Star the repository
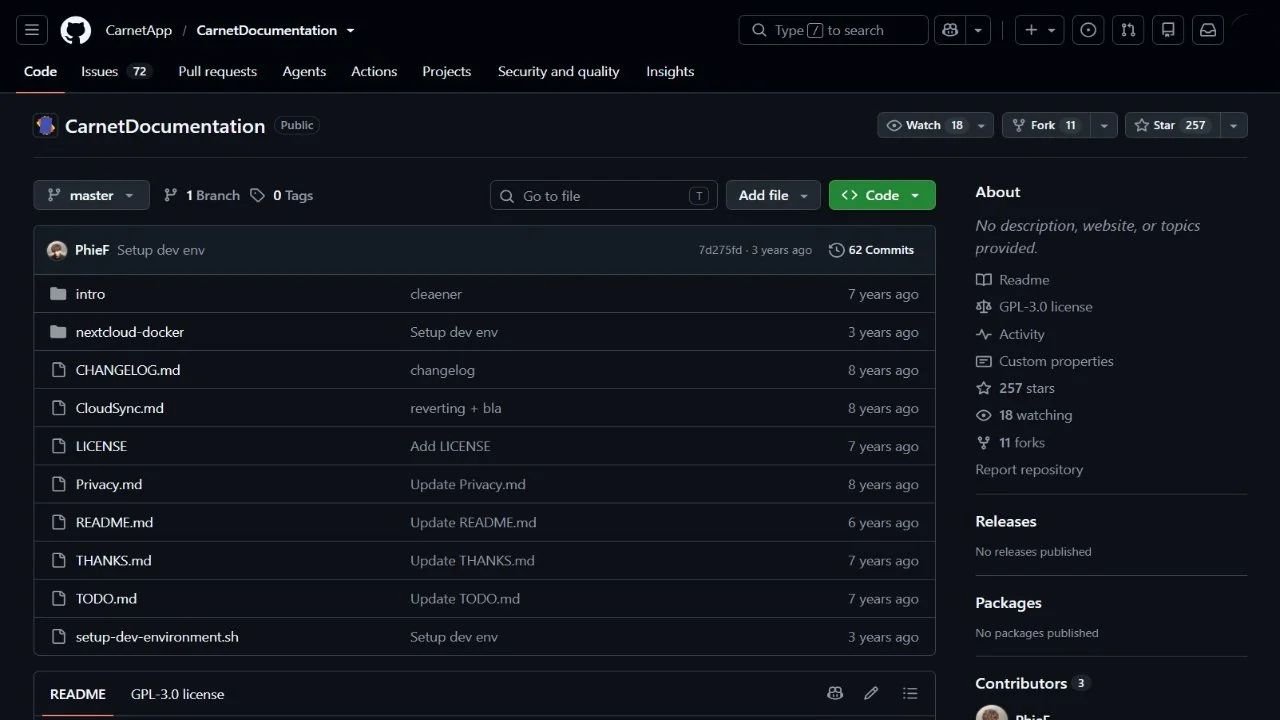This screenshot has height=720, width=1280. point(1173,125)
